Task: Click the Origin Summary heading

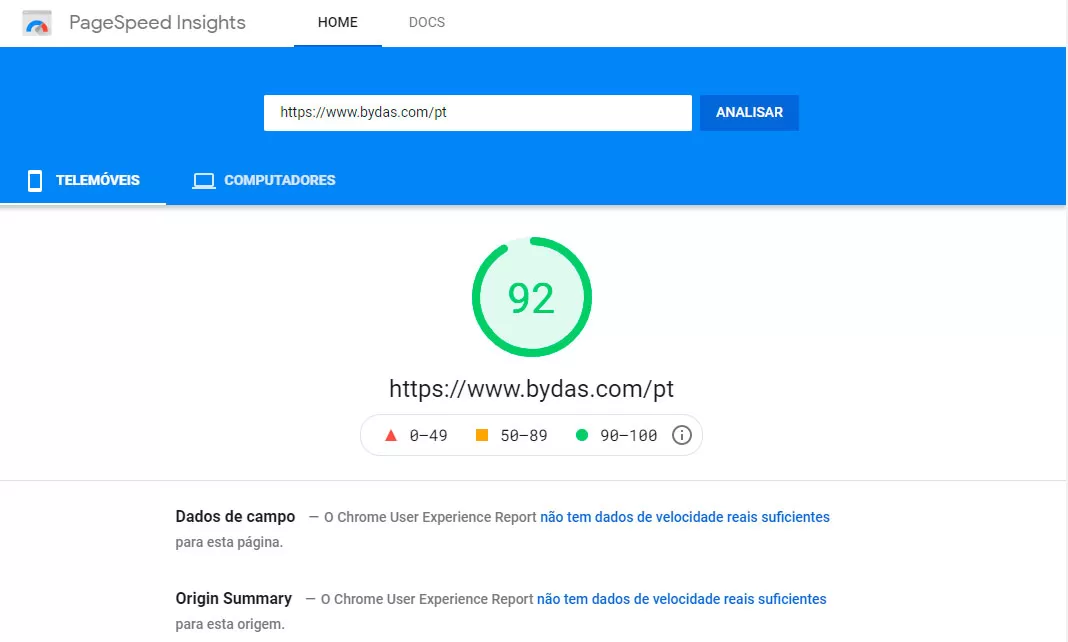Action: [x=234, y=598]
